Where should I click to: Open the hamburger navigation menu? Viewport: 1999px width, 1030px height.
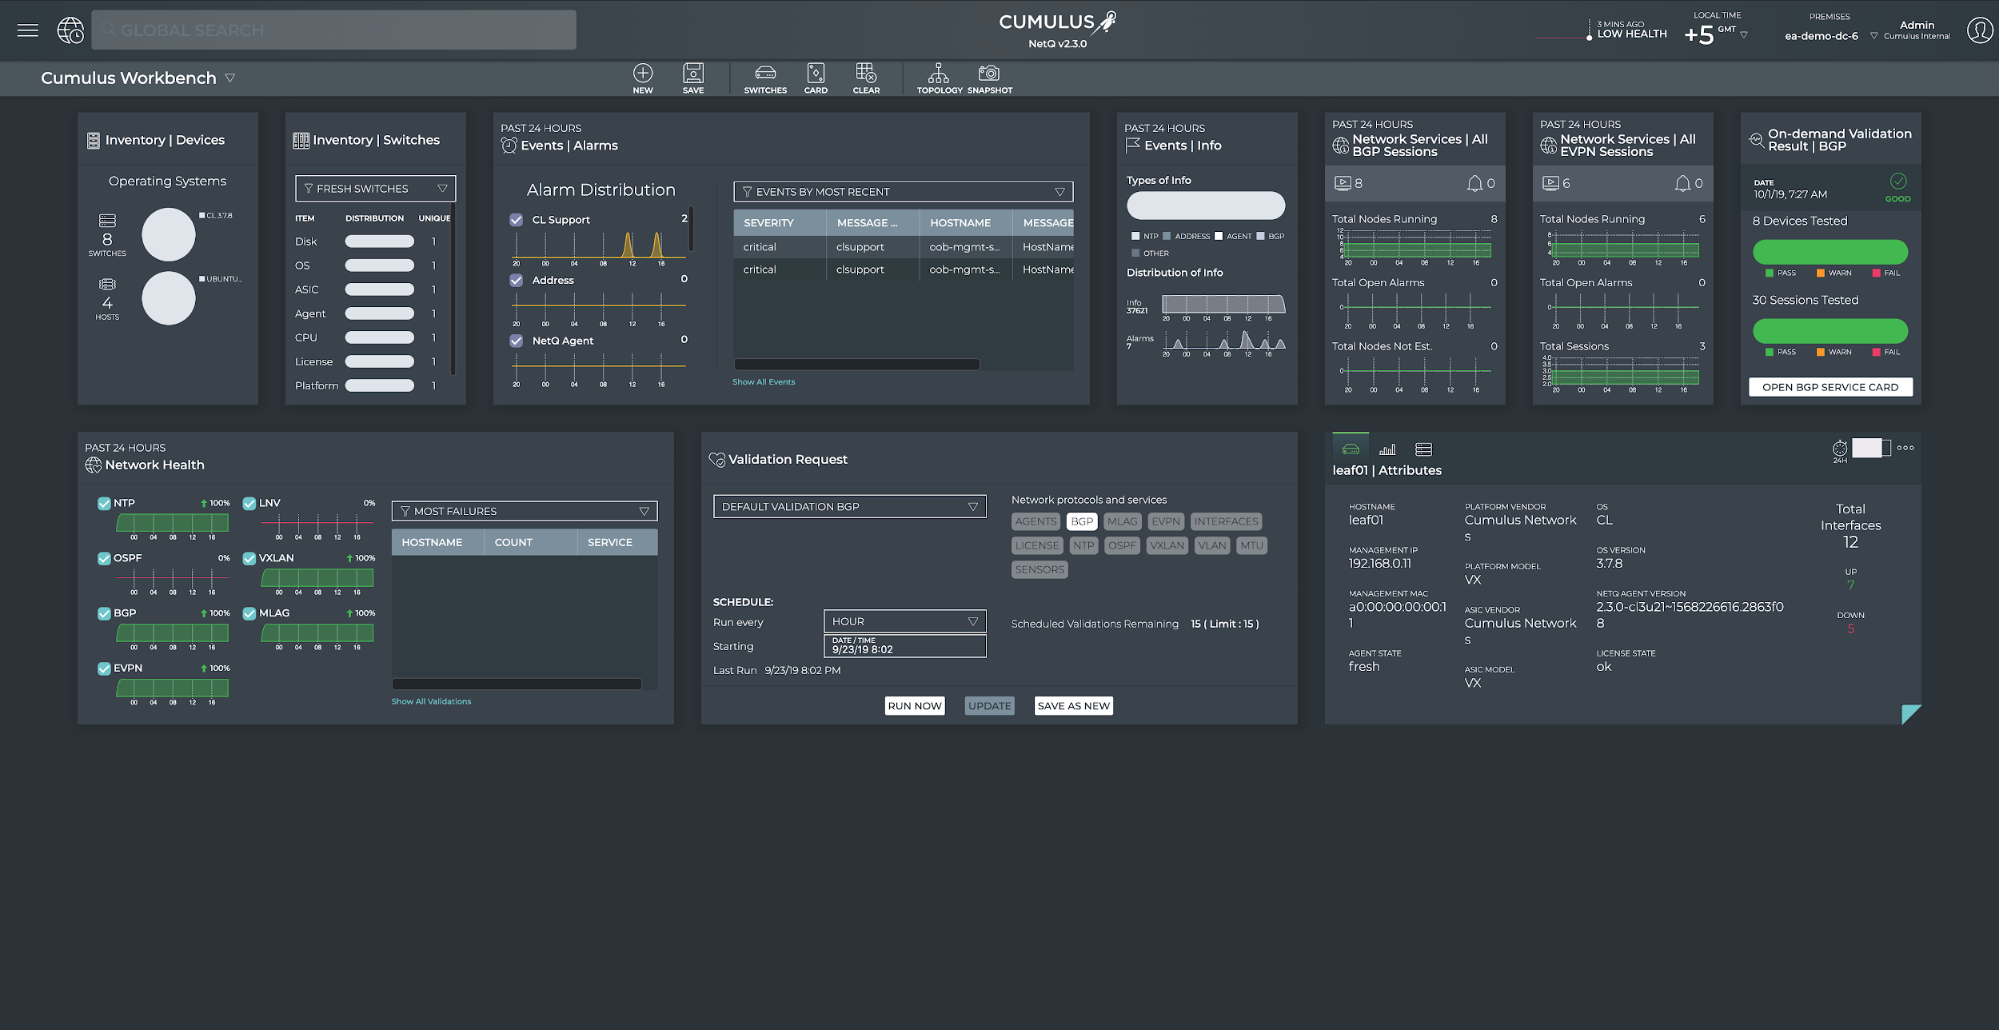(x=27, y=29)
